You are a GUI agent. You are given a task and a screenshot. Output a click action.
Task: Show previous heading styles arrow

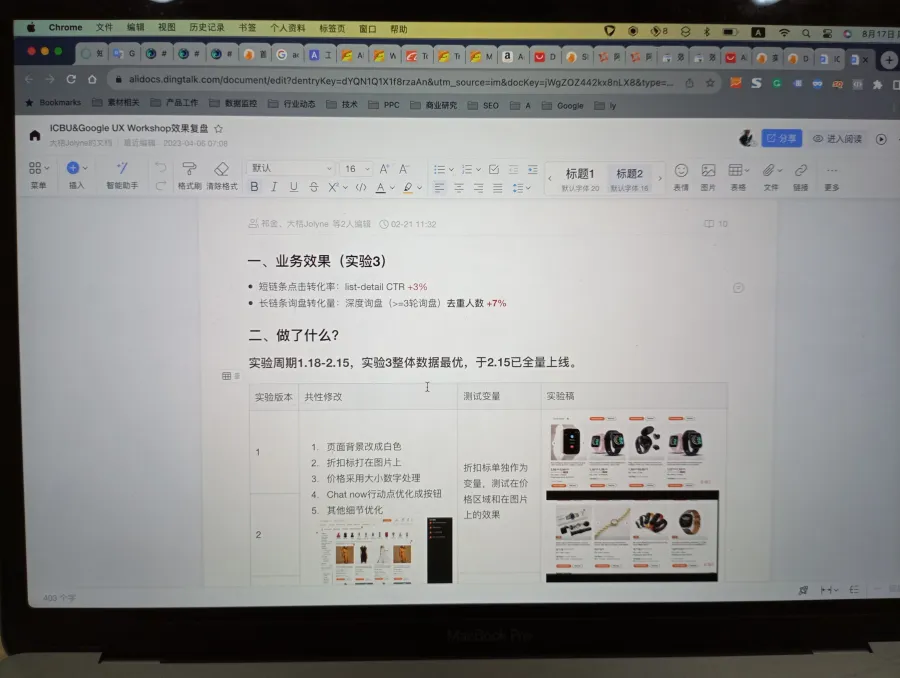[550, 179]
